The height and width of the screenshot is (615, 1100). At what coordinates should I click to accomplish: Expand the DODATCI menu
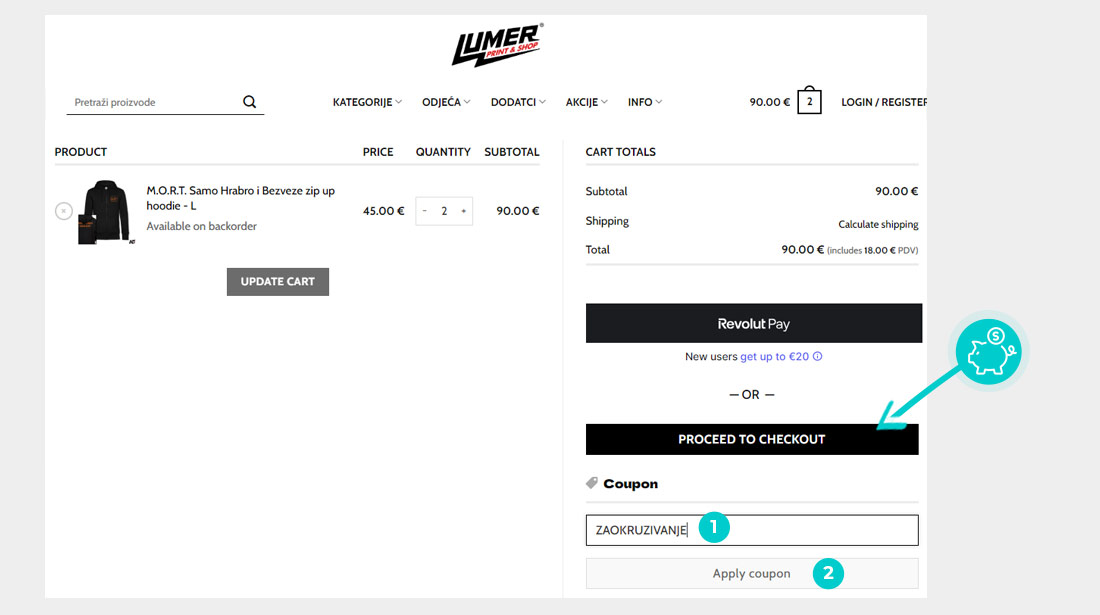tap(518, 102)
